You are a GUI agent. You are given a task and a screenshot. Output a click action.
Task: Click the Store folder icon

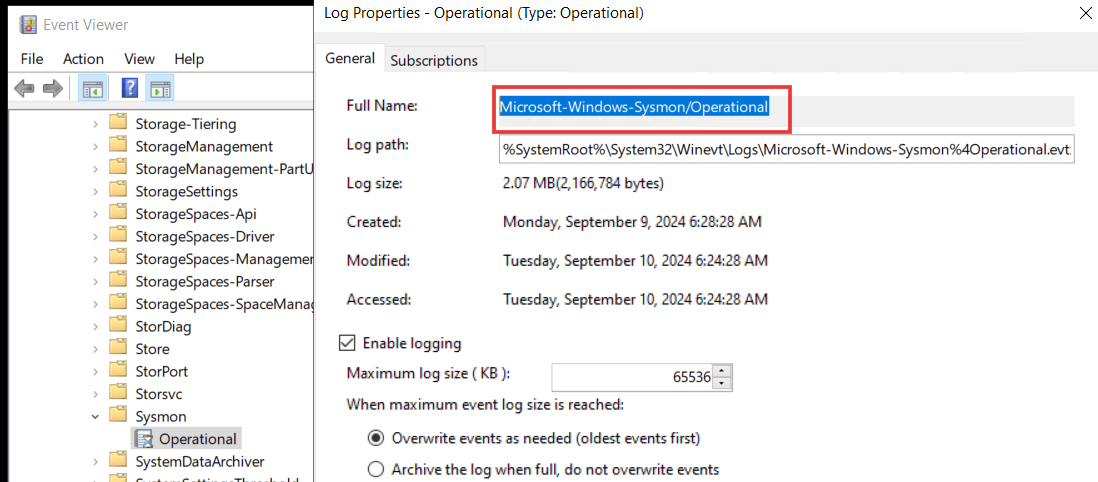coord(118,348)
